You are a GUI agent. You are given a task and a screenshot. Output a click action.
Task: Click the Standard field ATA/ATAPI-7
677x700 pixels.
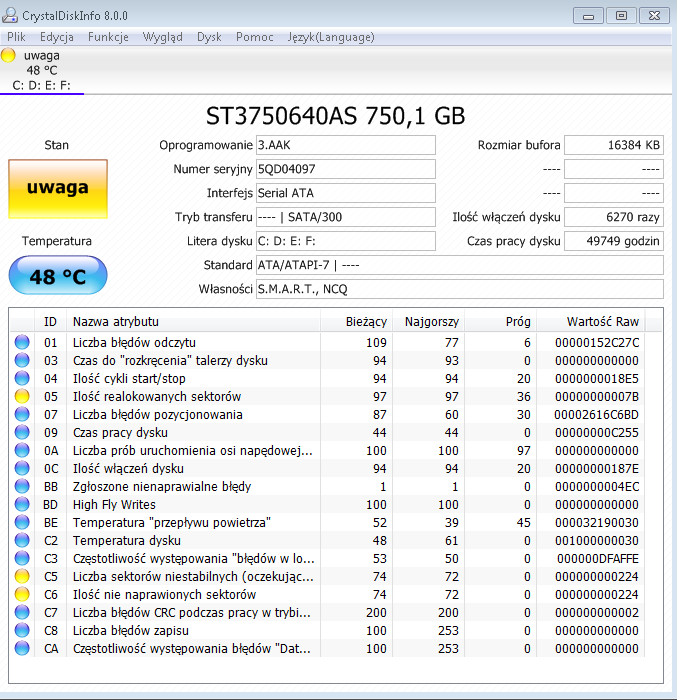click(460, 265)
